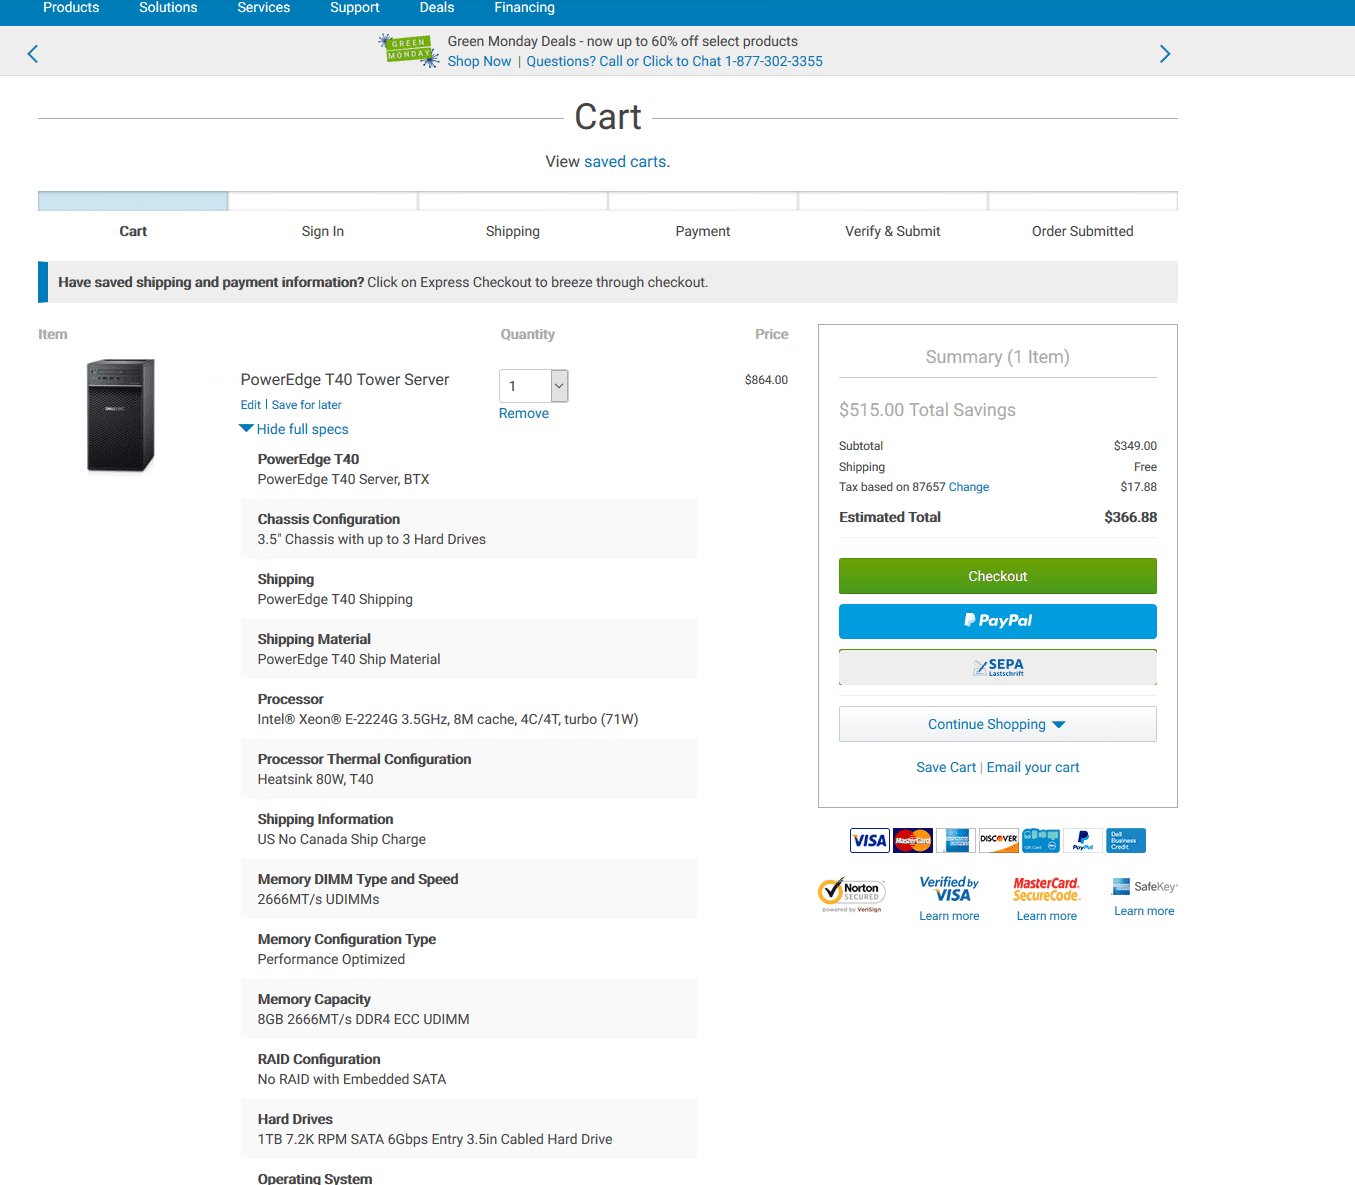Change the tax ZIP code
1355x1185 pixels.
click(969, 487)
